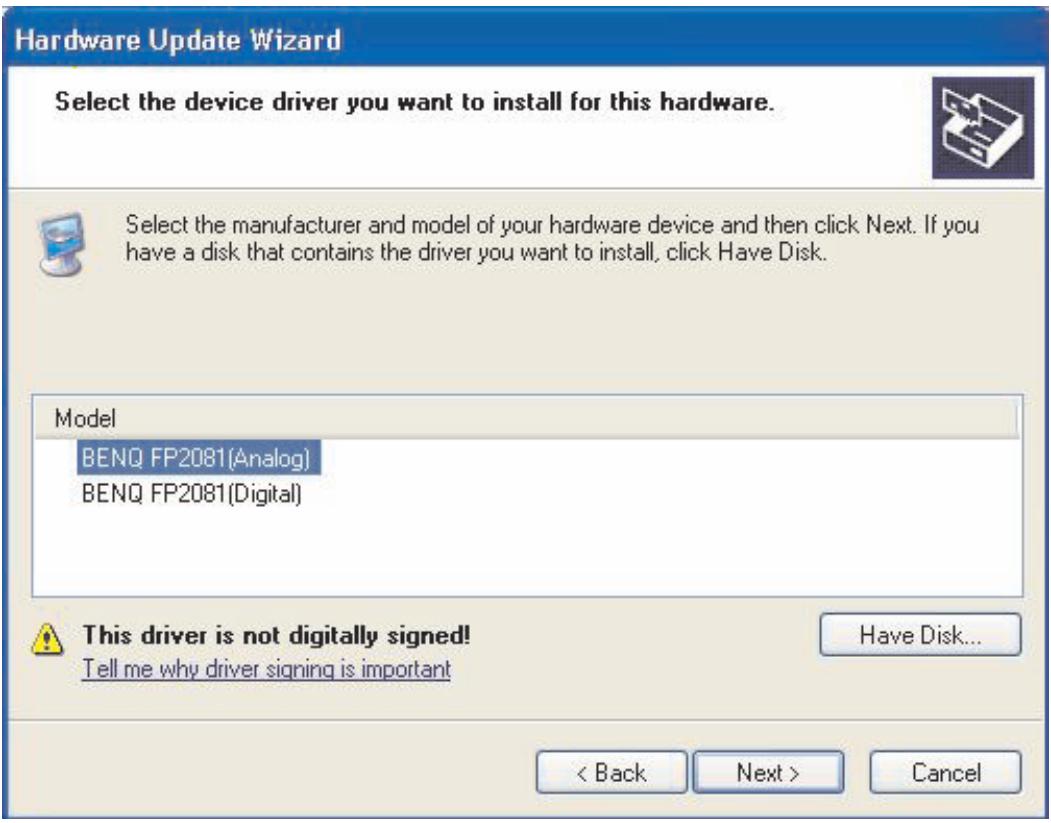
Task: Open 'Tell me why driver signing is important'
Action: pyautogui.click(x=266, y=669)
